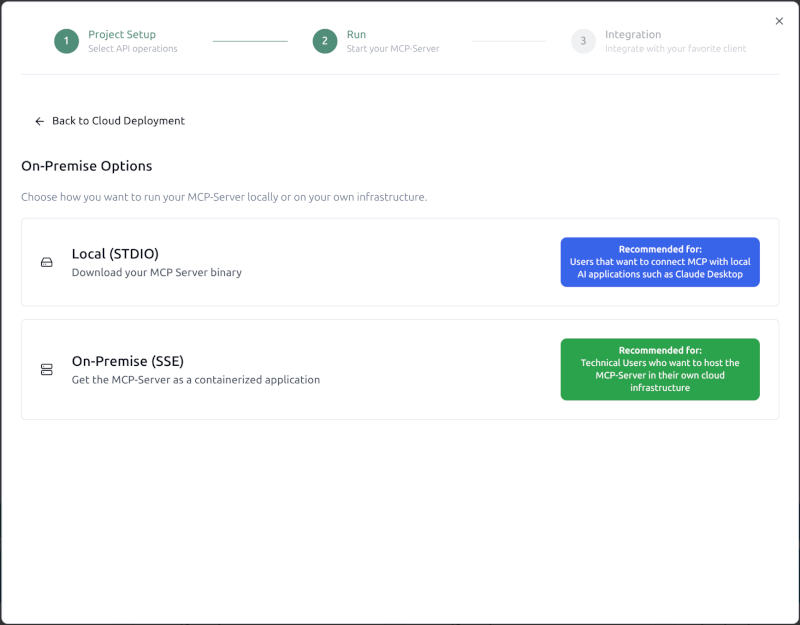Choose the Local (STDIO) option title
This screenshot has height=625, width=800.
click(115, 254)
